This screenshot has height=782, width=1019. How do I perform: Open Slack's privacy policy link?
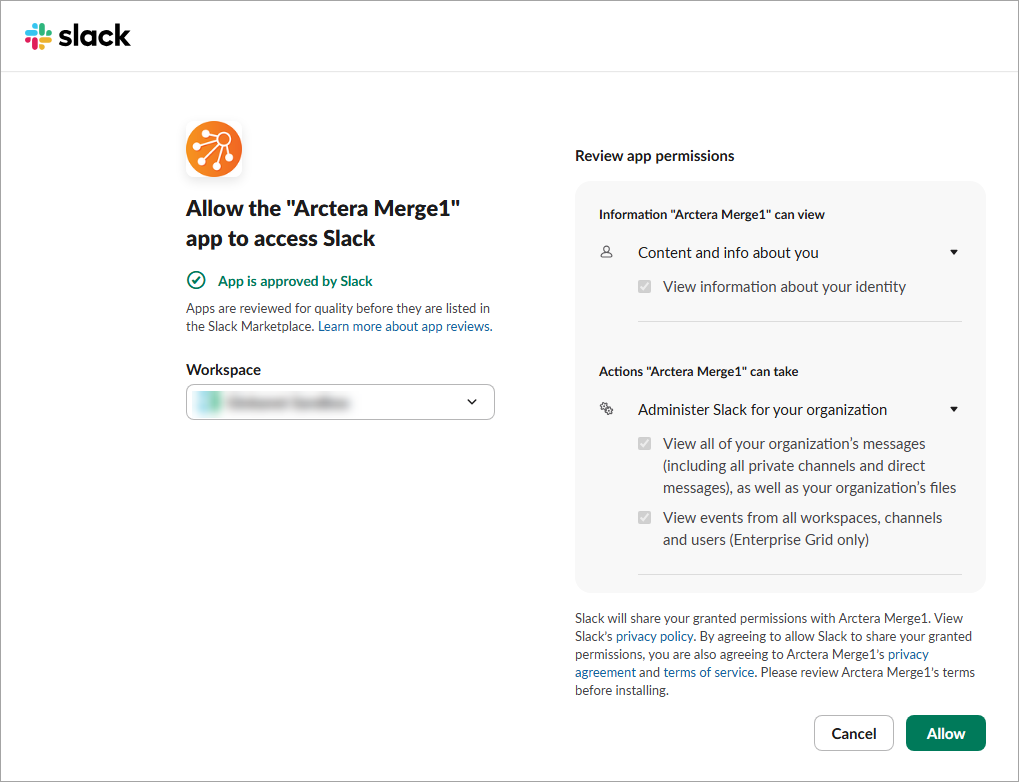coord(654,636)
